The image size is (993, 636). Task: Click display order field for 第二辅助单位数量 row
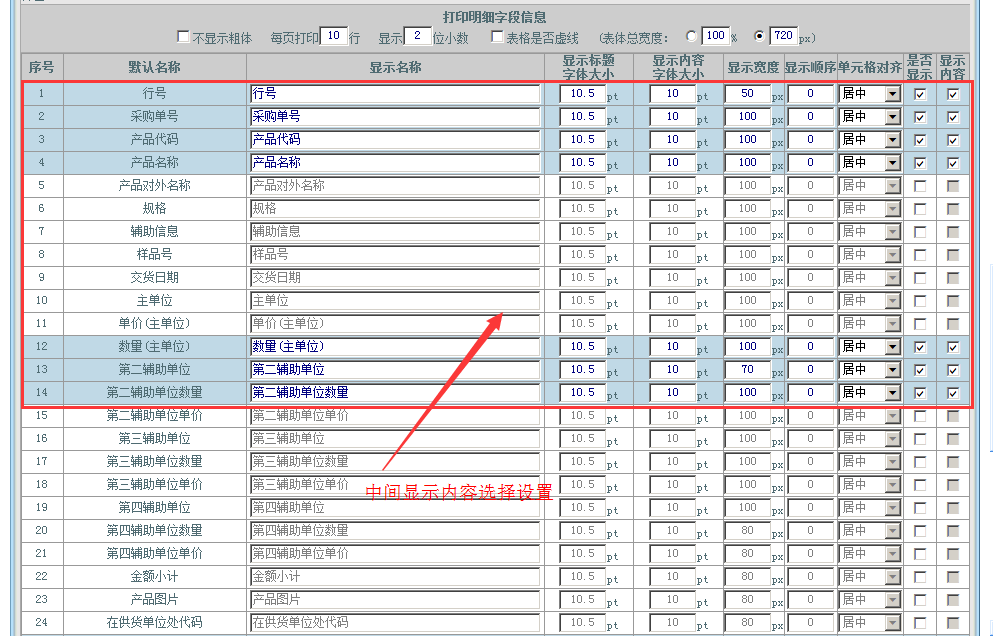point(810,393)
